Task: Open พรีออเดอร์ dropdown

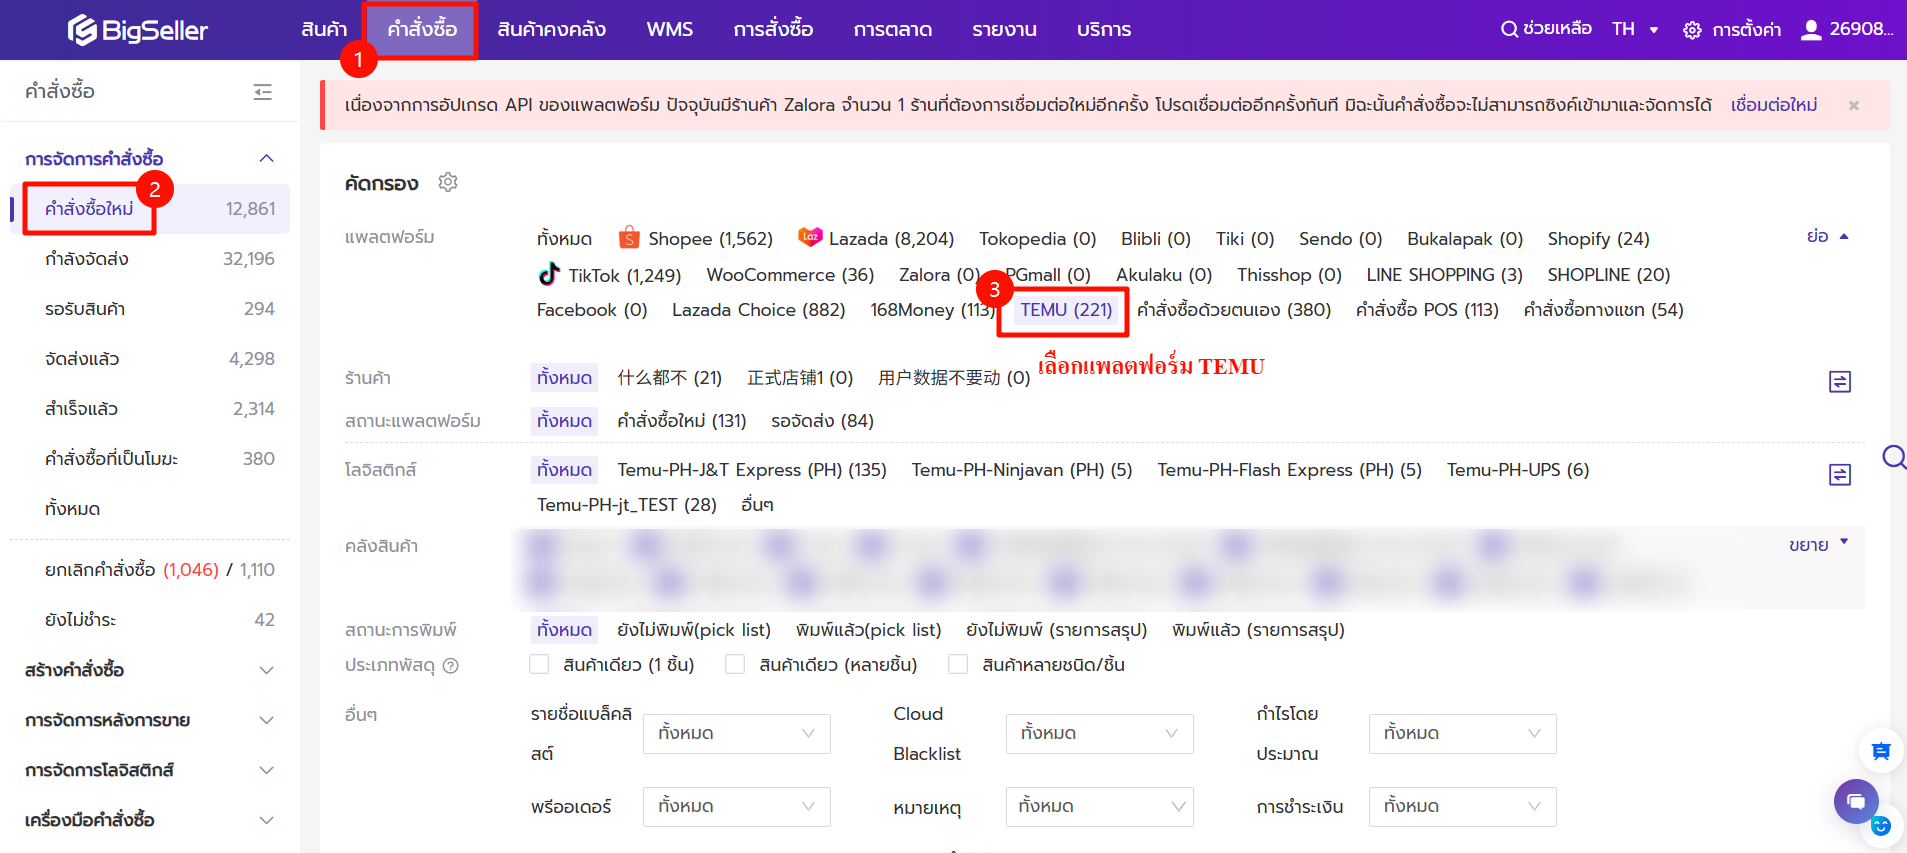Action: [737, 807]
